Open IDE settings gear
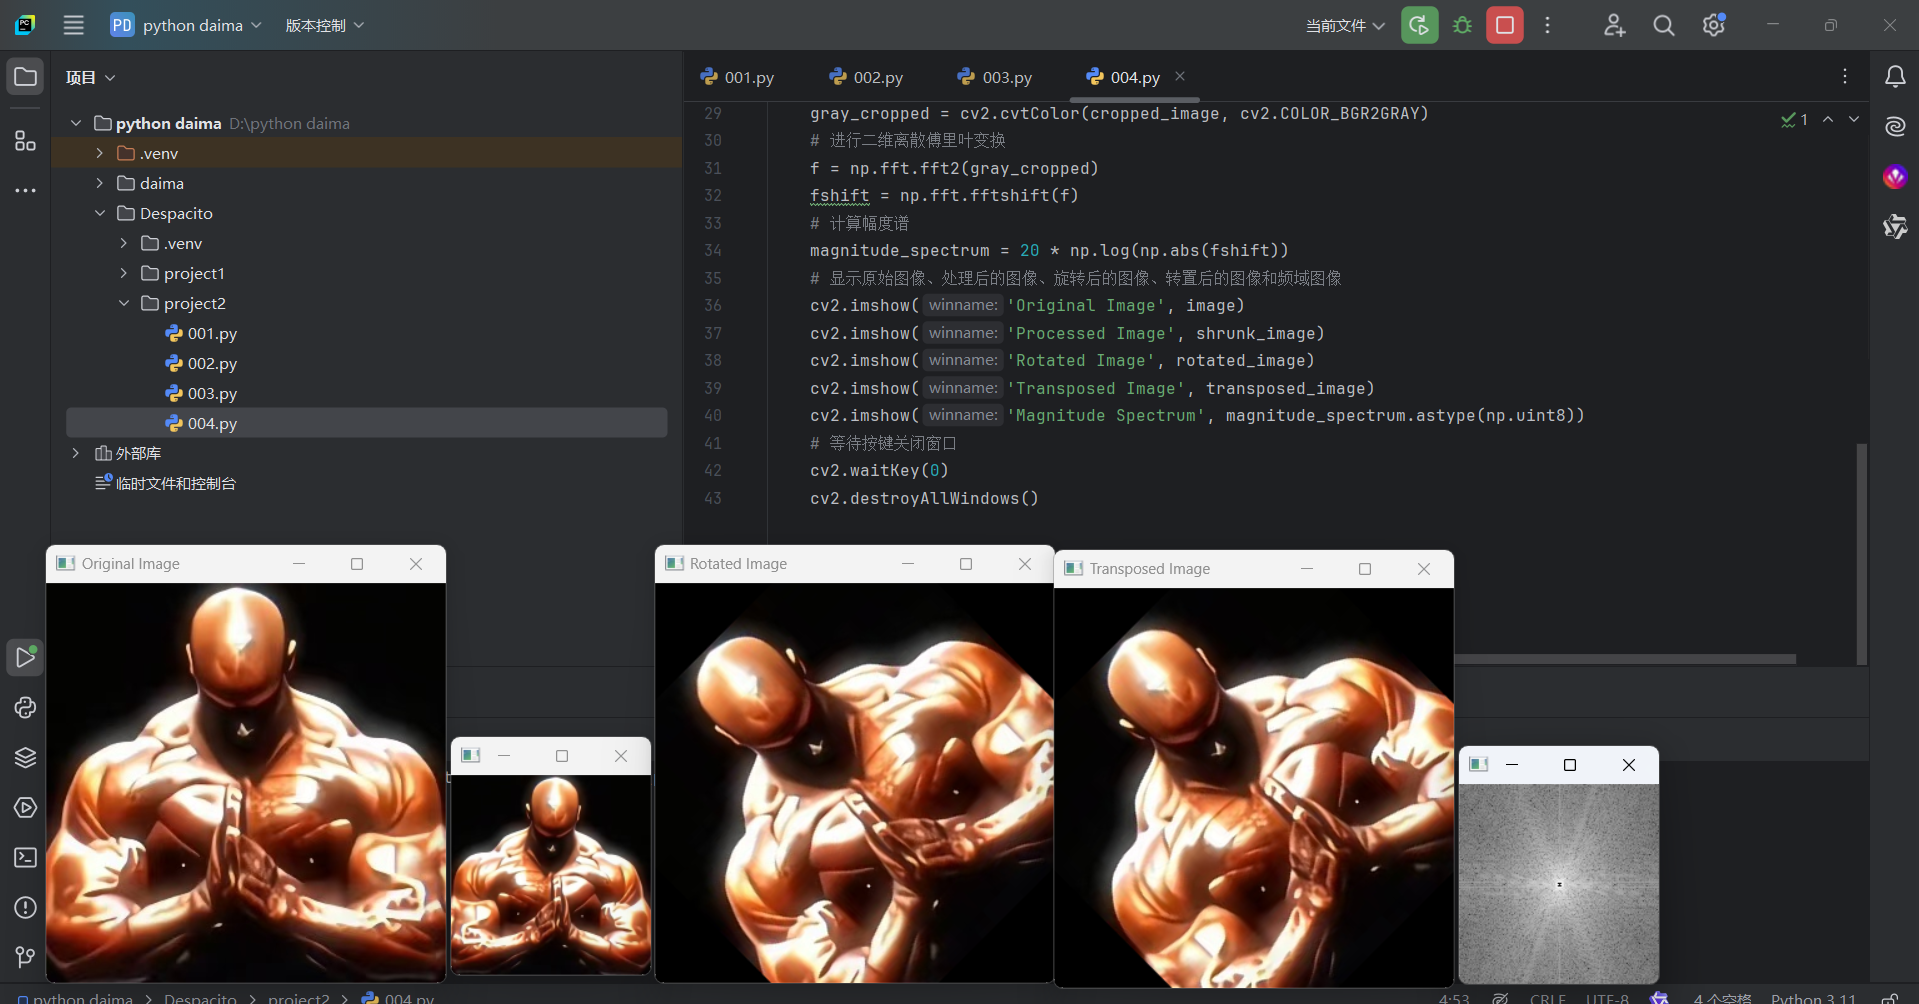Viewport: 1919px width, 1004px height. coord(1714,25)
